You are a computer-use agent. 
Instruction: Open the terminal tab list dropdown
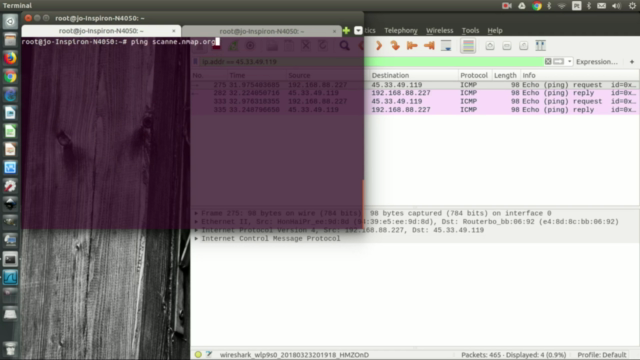pos(358,31)
